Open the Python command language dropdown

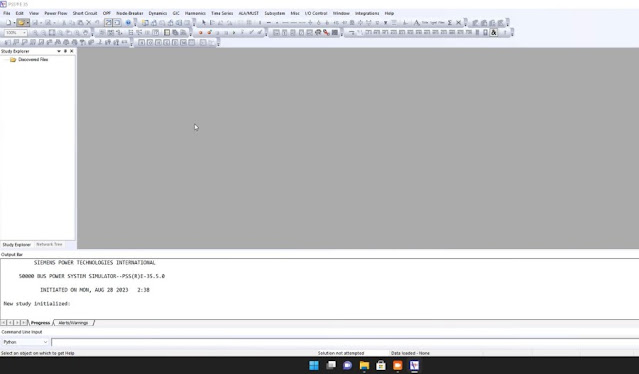coord(45,342)
